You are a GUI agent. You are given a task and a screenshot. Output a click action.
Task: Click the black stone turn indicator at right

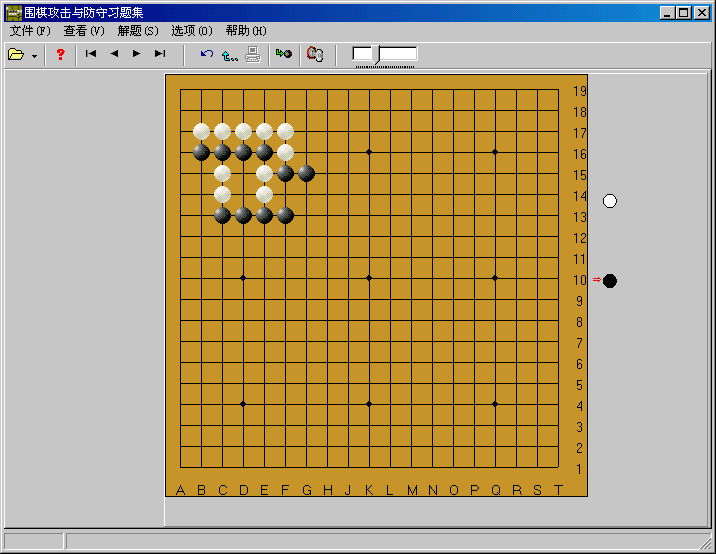(610, 281)
